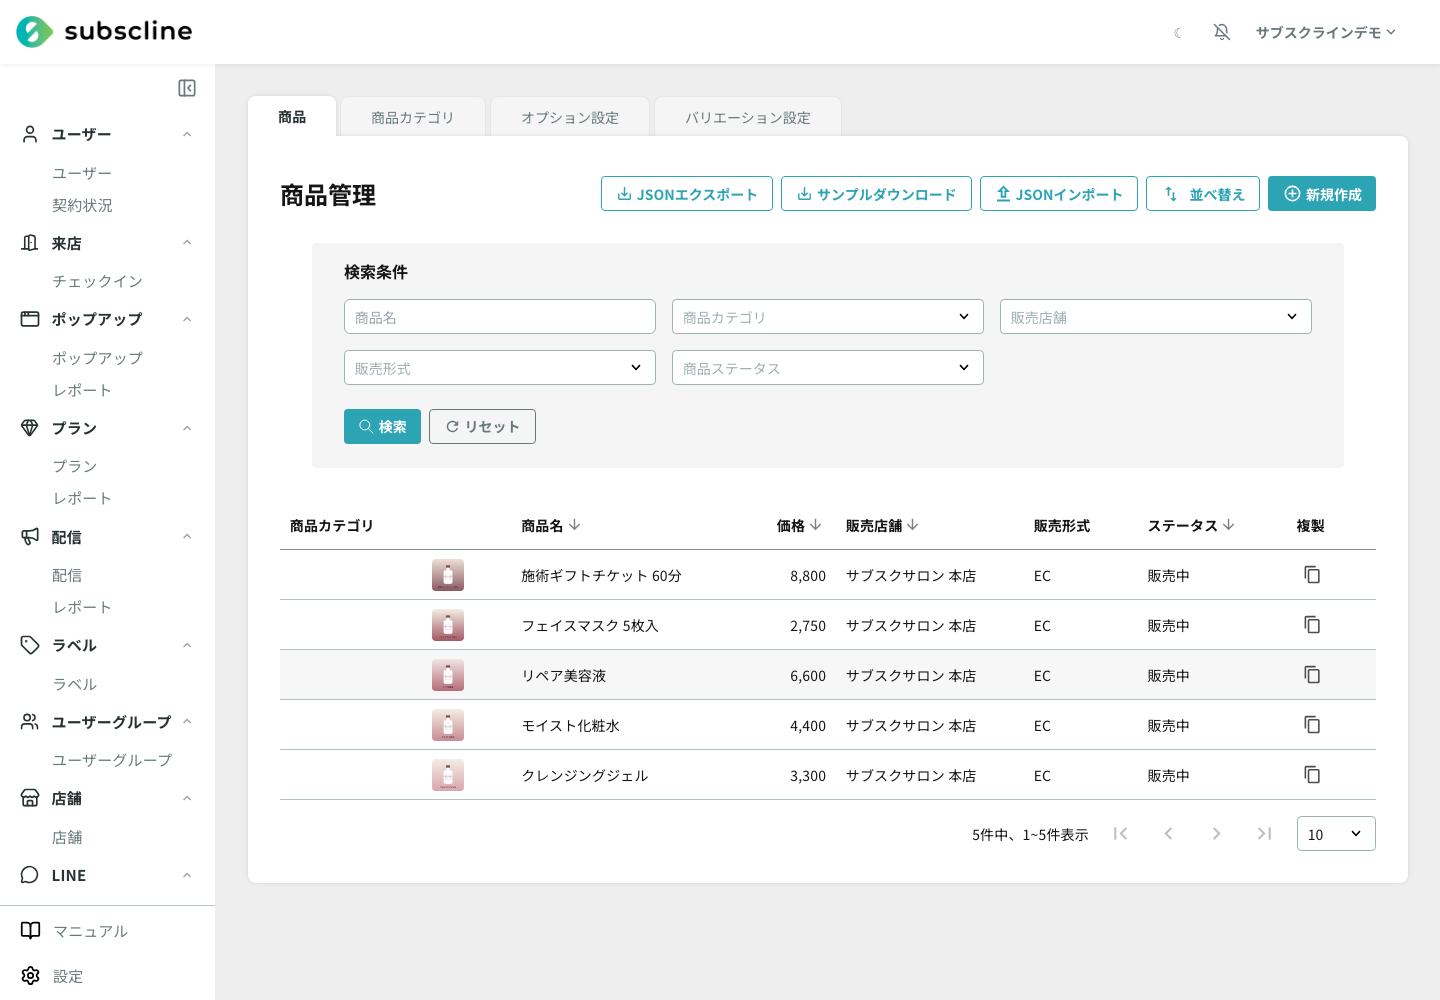Sort by 販売店舗 arrow
This screenshot has width=1440, height=1000.
pyautogui.click(x=913, y=525)
